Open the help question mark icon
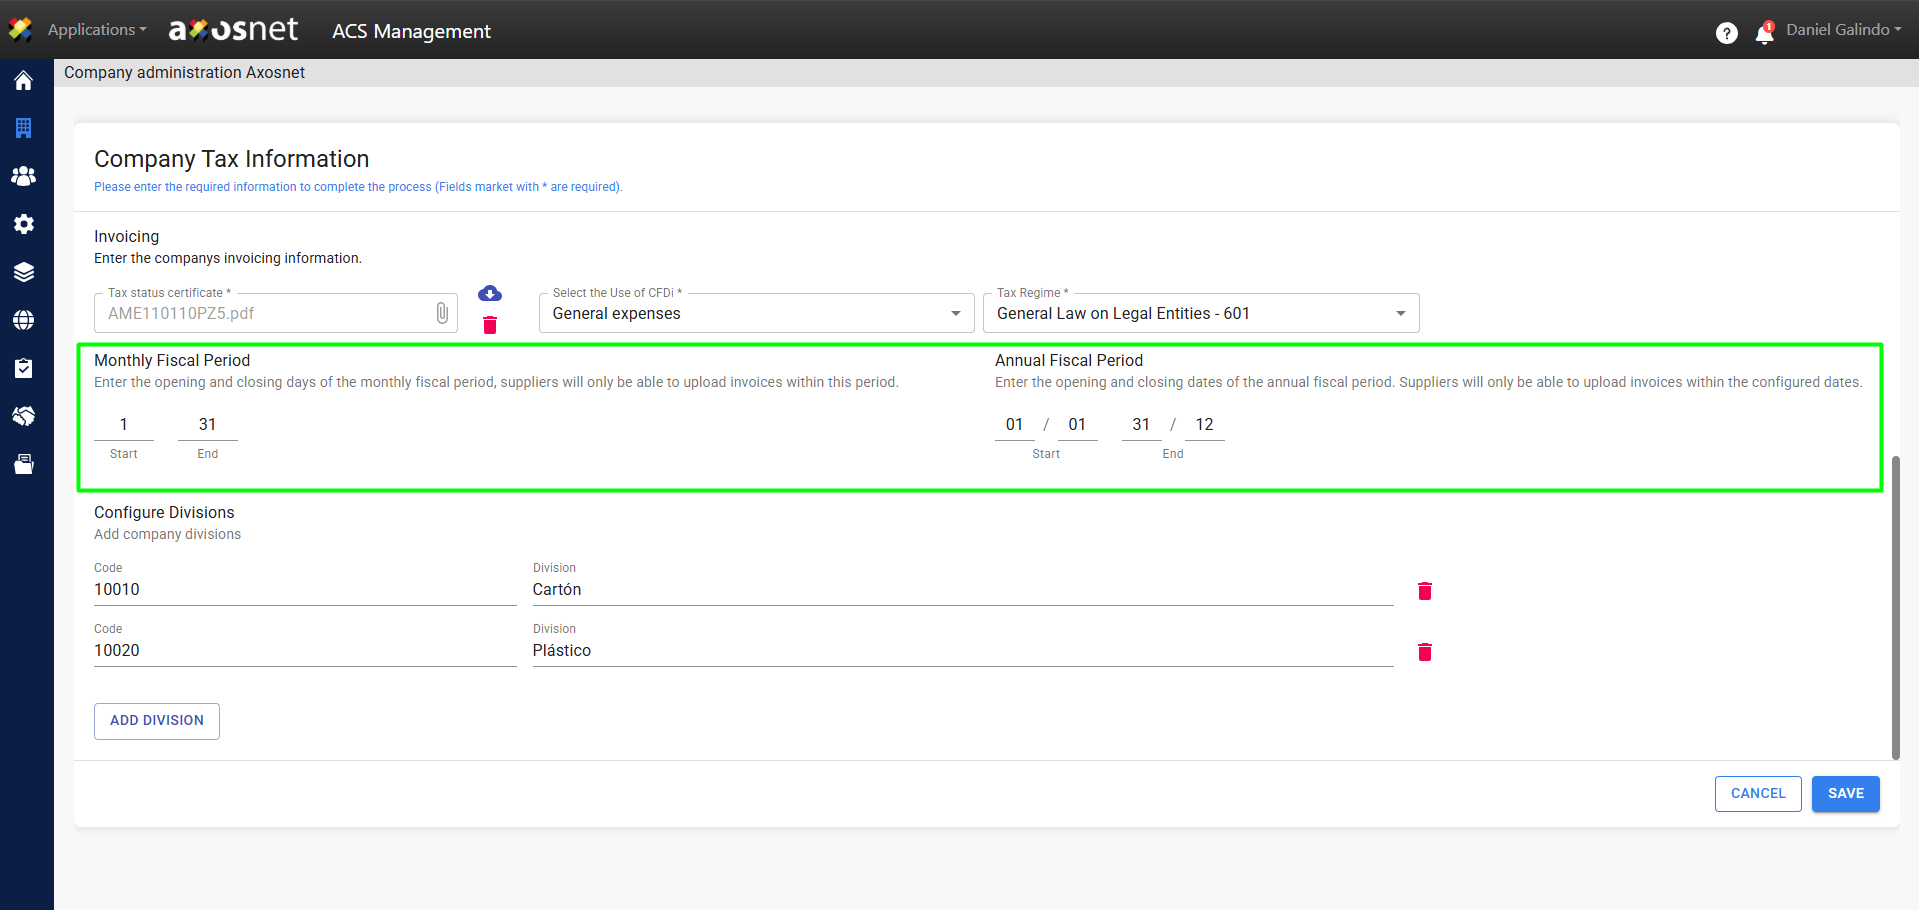Image resolution: width=1919 pixels, height=910 pixels. (1727, 33)
